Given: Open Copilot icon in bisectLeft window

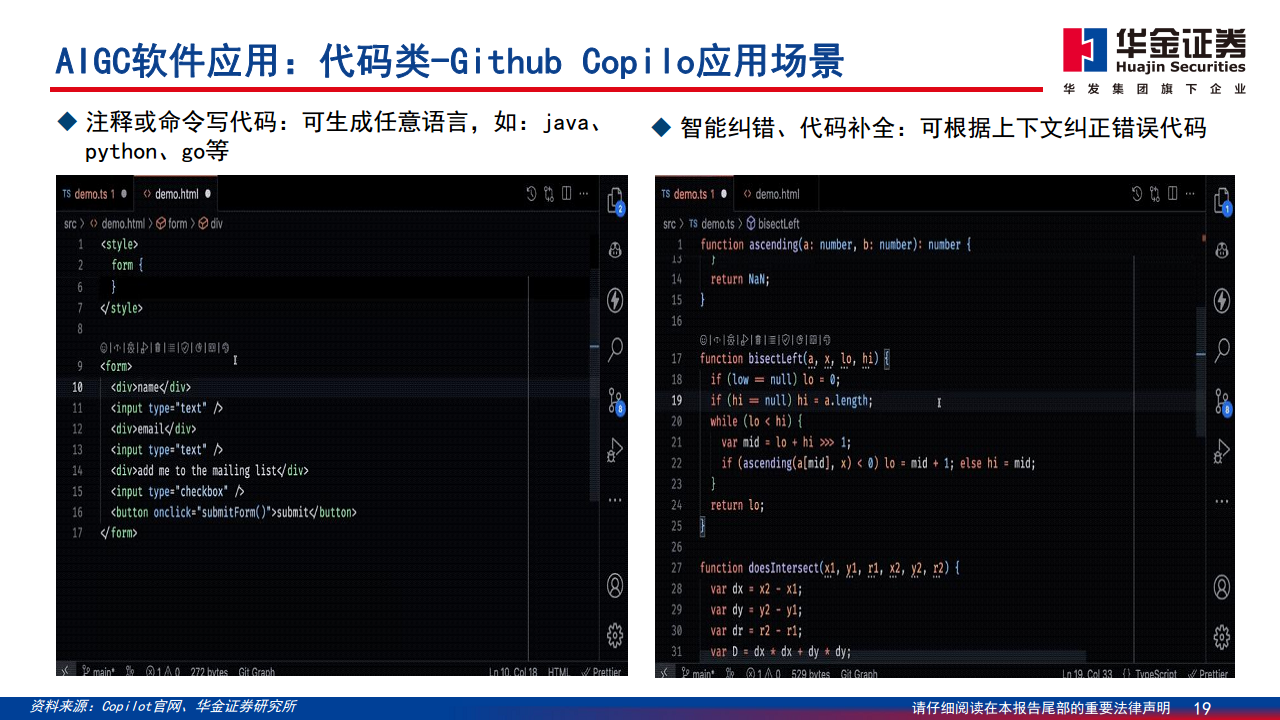Looking at the screenshot, I should click(x=1221, y=249).
